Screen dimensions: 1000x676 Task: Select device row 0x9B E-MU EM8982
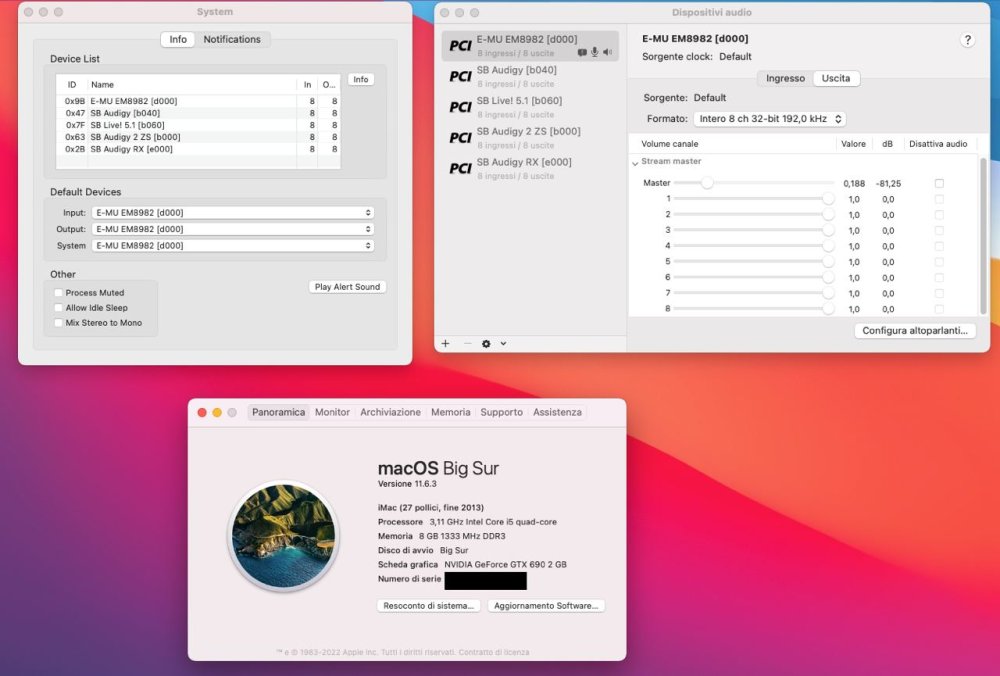pyautogui.click(x=198, y=101)
